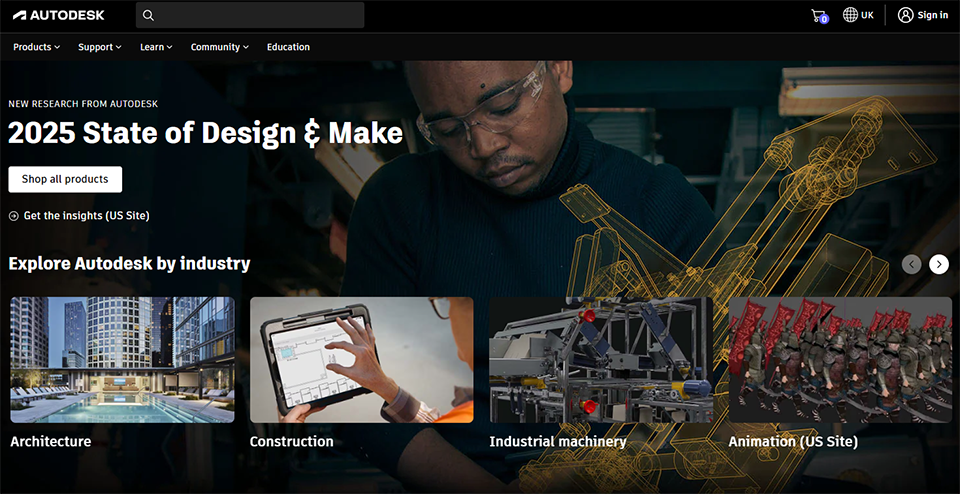Open the Animation (US Site) thumbnail
The height and width of the screenshot is (494, 960).
click(x=841, y=360)
